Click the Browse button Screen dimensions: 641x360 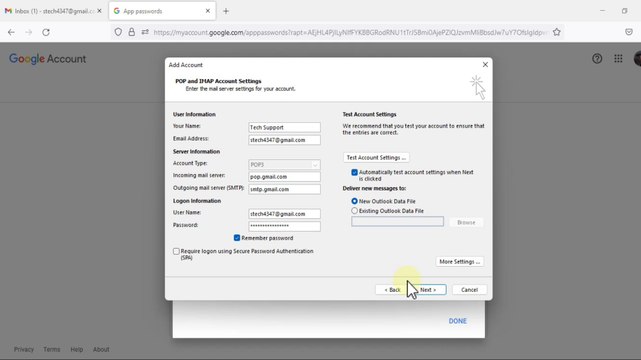pos(466,223)
